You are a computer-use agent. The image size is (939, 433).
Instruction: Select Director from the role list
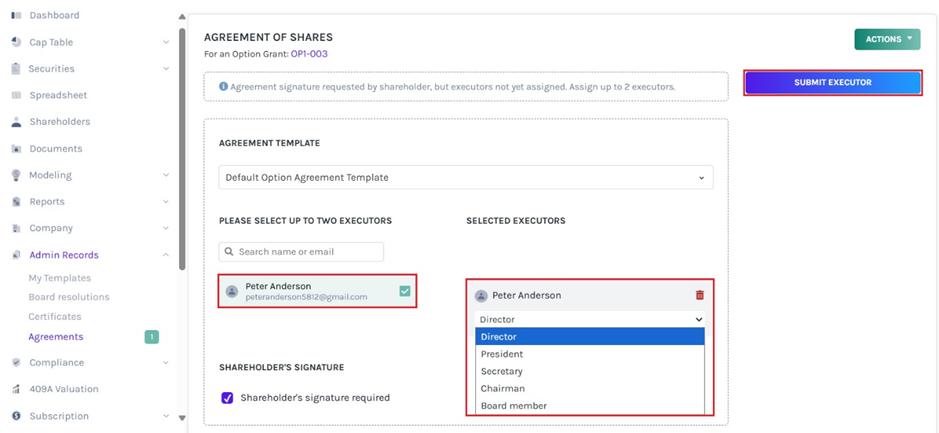click(590, 337)
